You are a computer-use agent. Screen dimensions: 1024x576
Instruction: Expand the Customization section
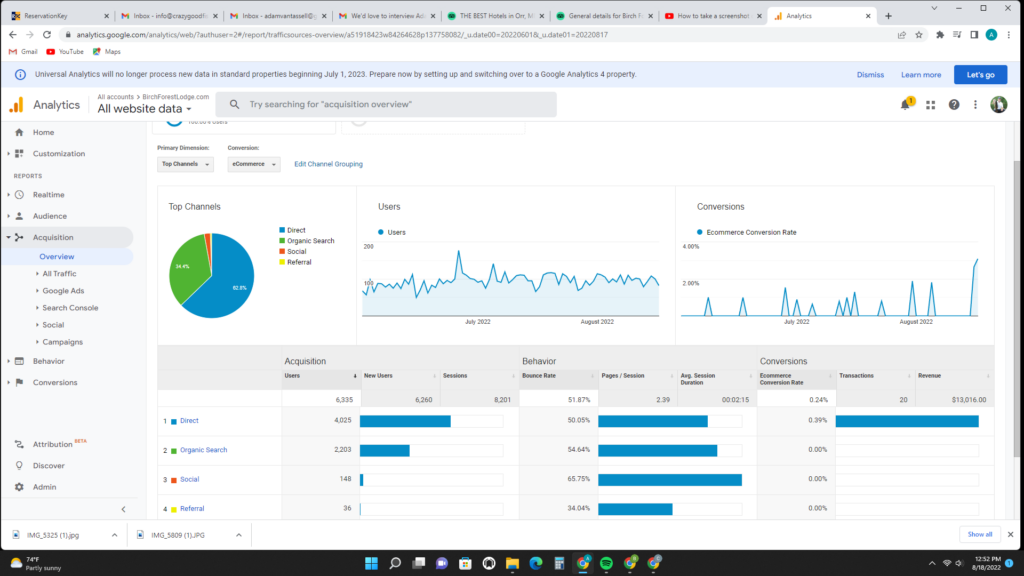click(8, 154)
